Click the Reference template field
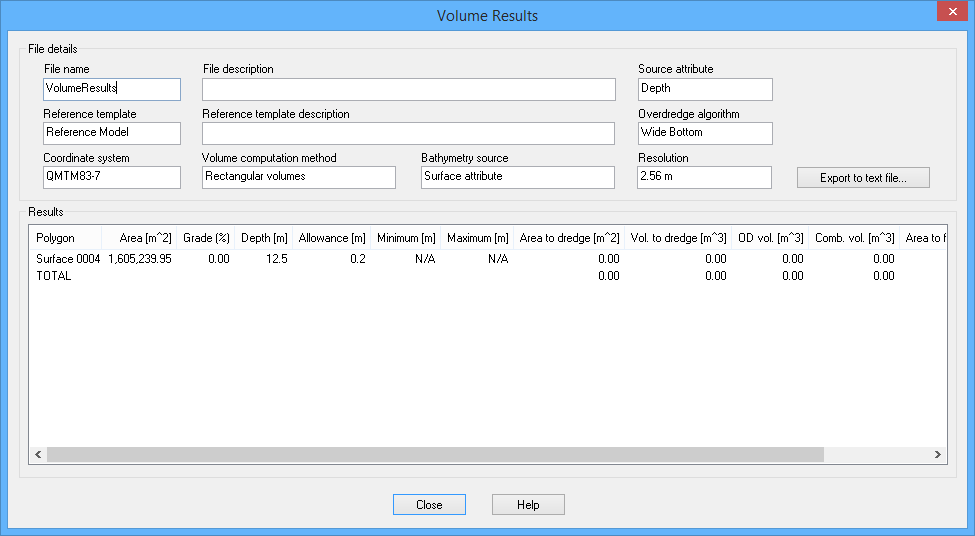Screen dimensions: 975x536 pyautogui.click(x=111, y=133)
